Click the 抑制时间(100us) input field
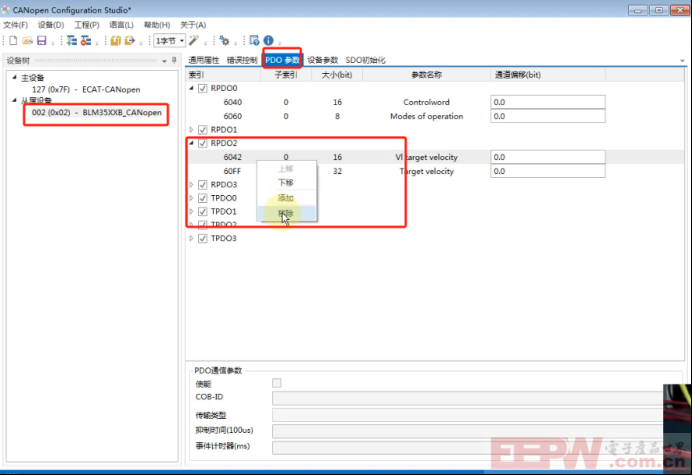The width and height of the screenshot is (692, 475). click(x=468, y=431)
